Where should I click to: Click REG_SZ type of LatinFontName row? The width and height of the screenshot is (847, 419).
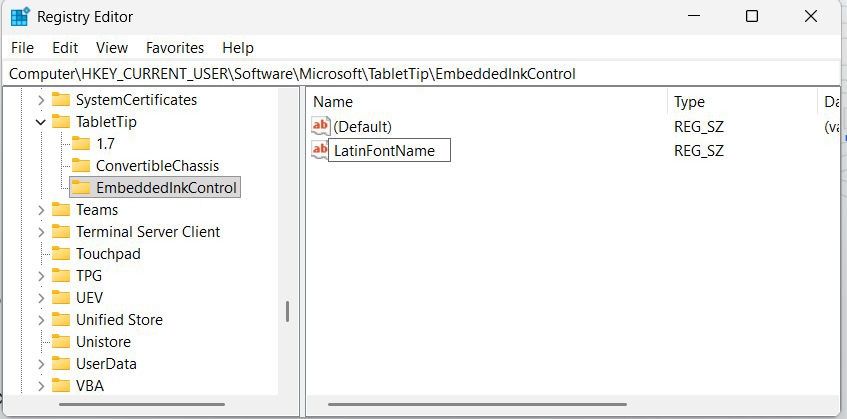pos(698,151)
